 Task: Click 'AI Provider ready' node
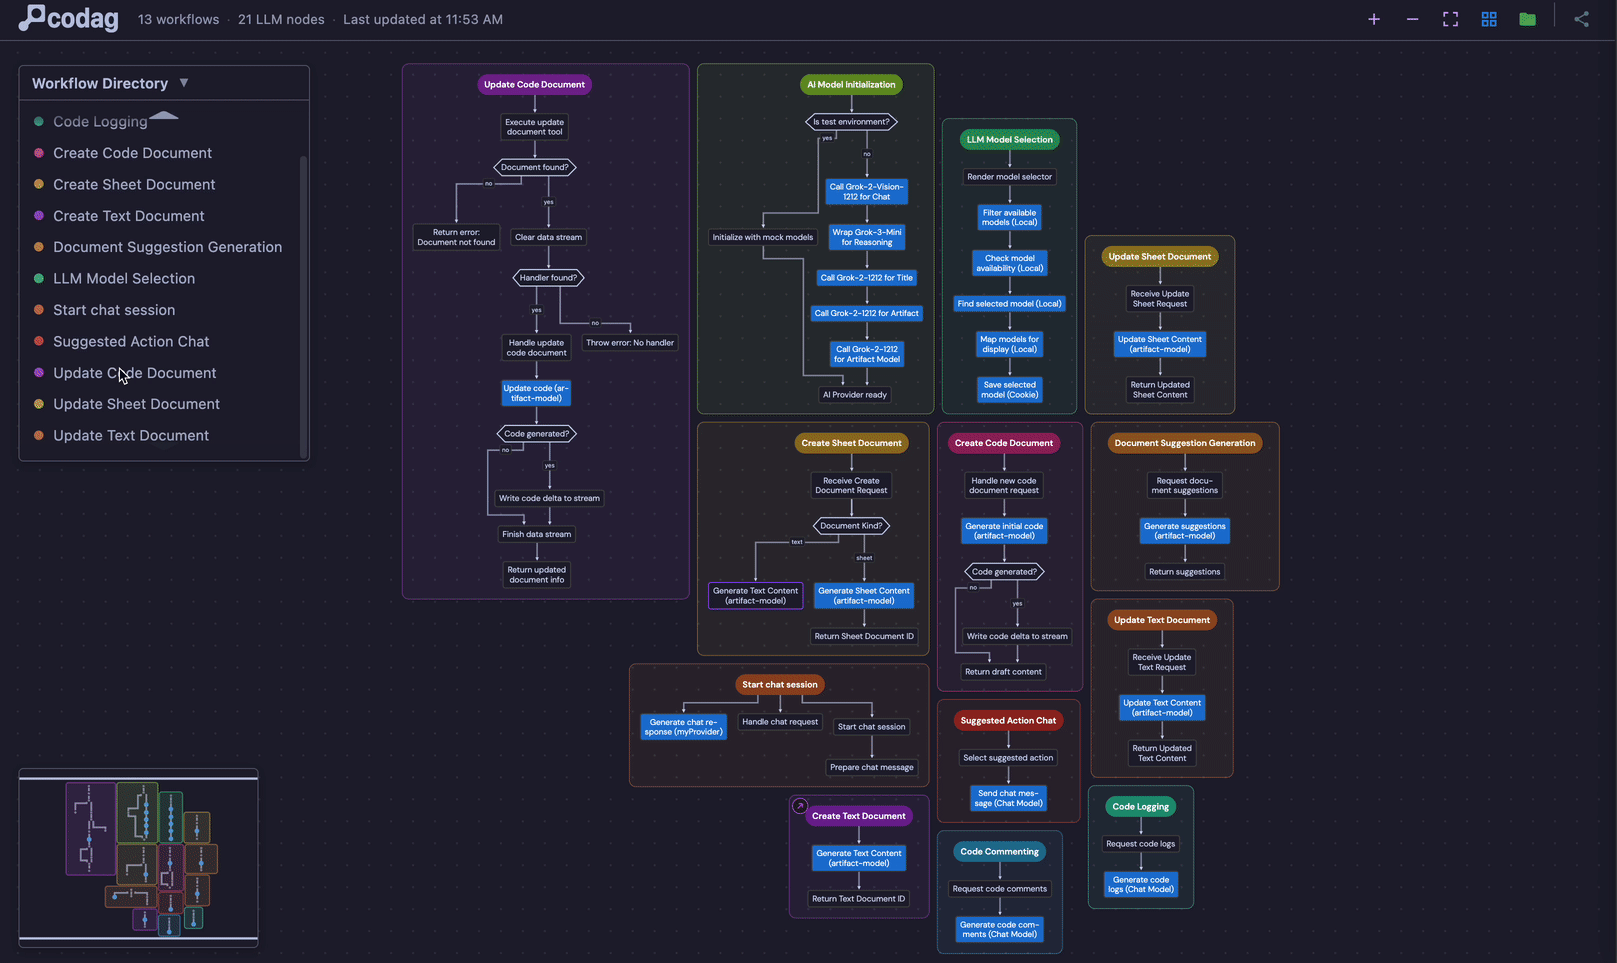click(x=855, y=395)
